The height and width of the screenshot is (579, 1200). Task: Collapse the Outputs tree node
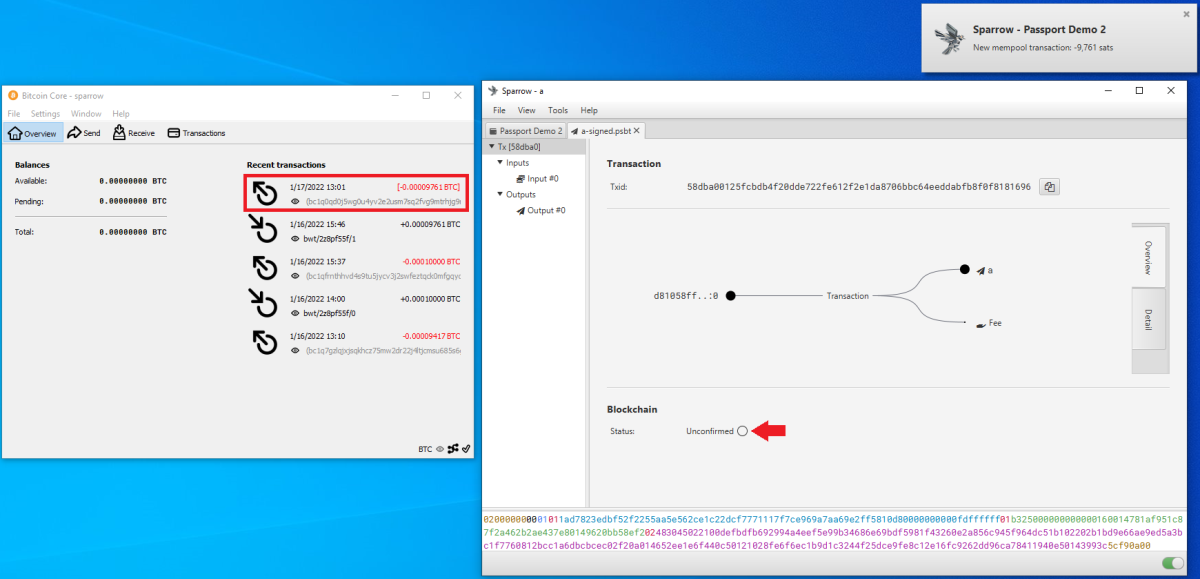click(500, 194)
